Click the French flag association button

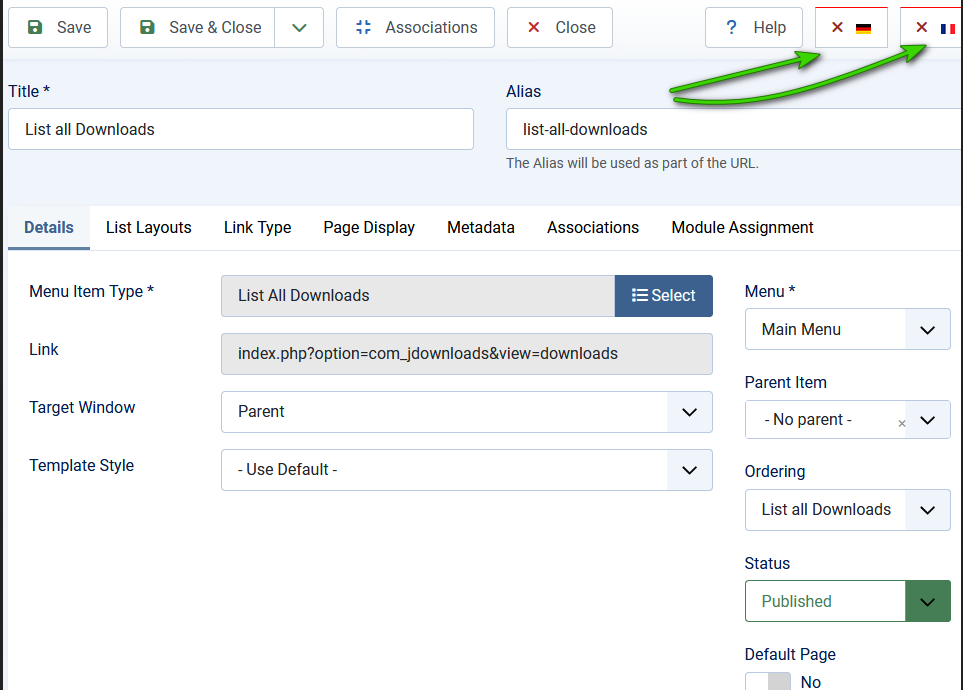pyautogui.click(x=933, y=28)
